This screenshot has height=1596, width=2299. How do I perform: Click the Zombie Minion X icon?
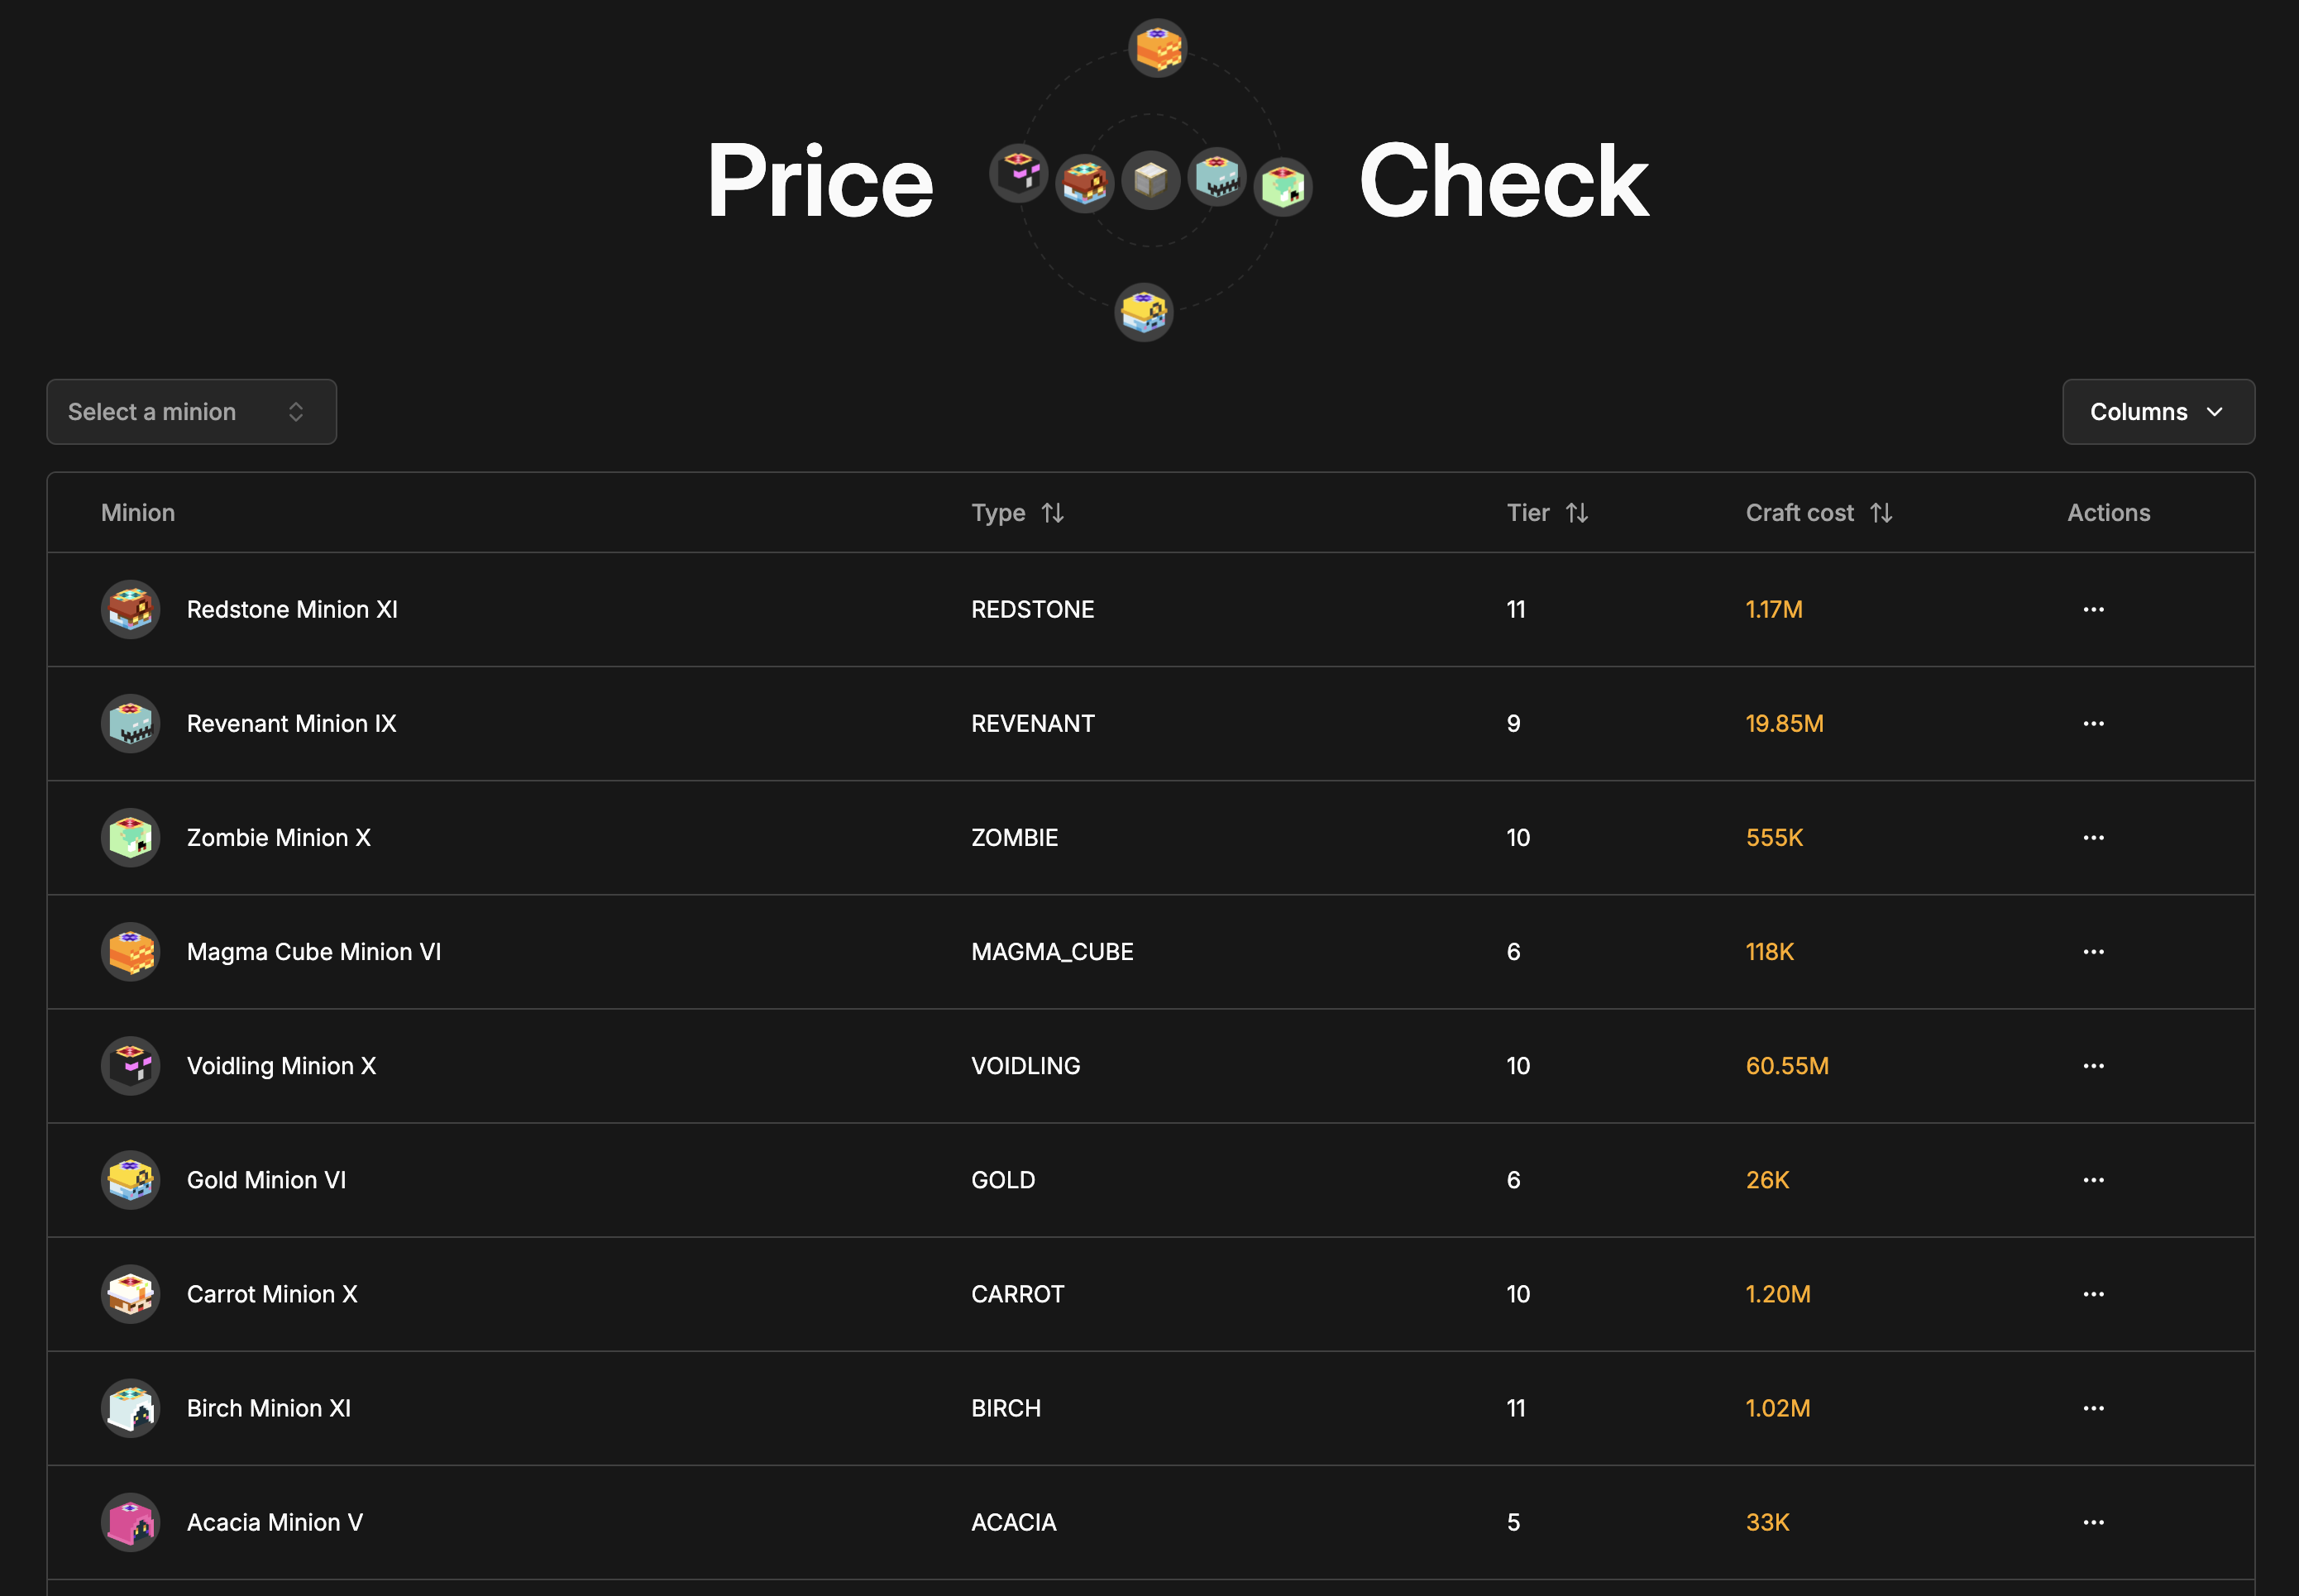pos(130,837)
